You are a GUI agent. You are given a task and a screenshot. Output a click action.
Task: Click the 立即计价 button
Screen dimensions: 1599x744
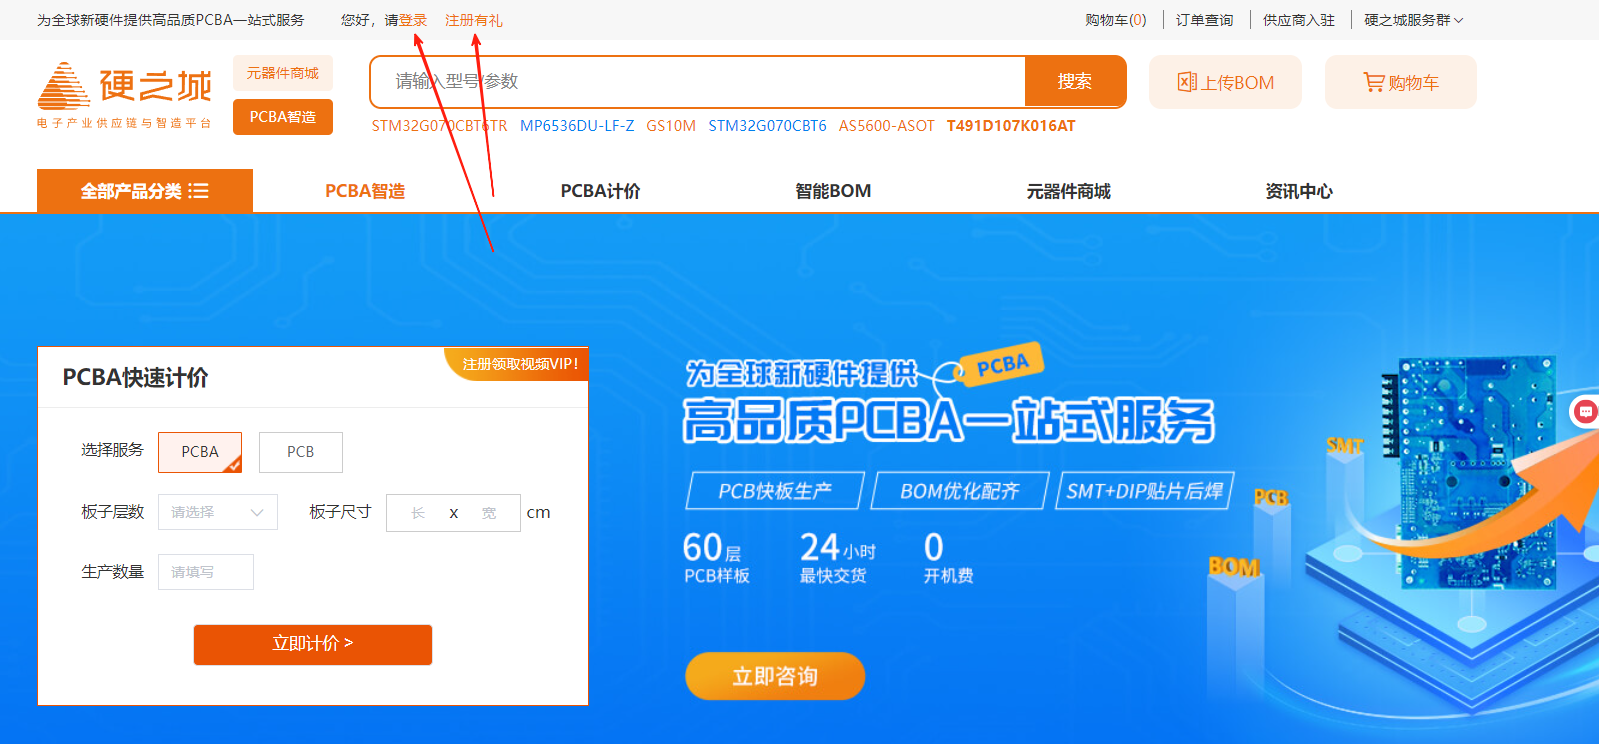pos(313,644)
